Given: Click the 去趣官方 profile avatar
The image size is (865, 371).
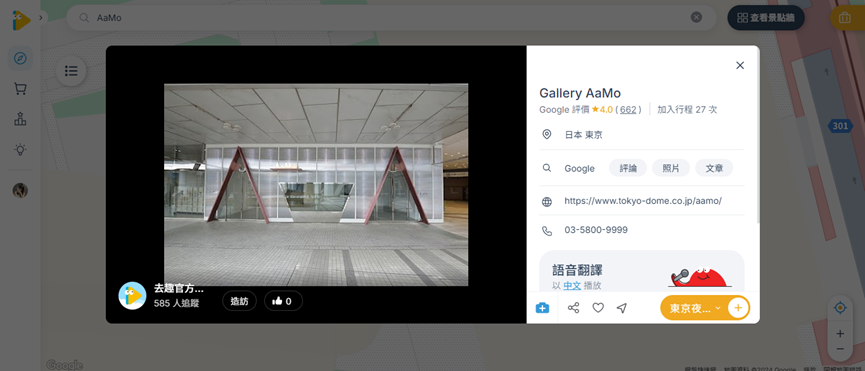Looking at the screenshot, I should (132, 295).
